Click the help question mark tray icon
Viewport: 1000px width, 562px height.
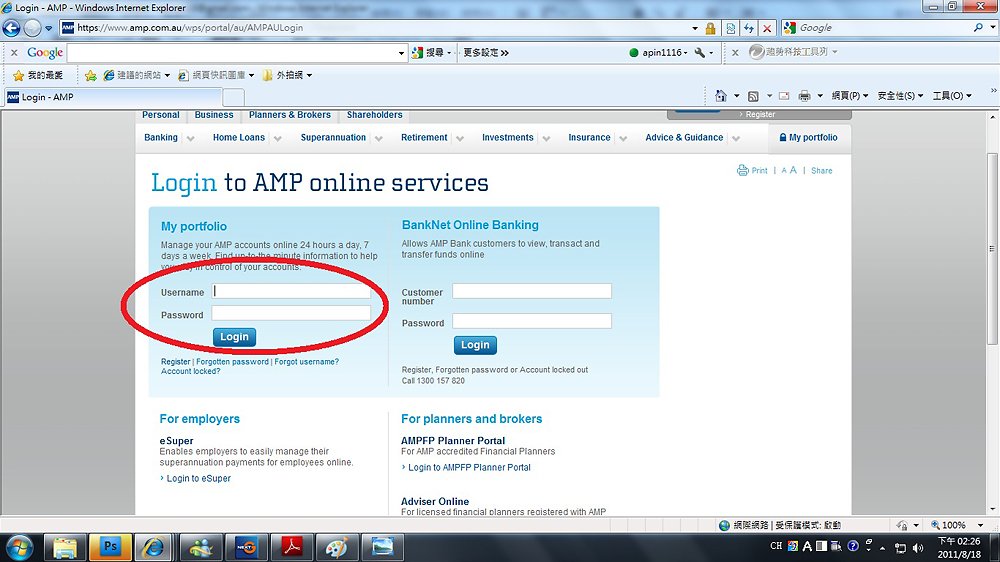click(853, 546)
